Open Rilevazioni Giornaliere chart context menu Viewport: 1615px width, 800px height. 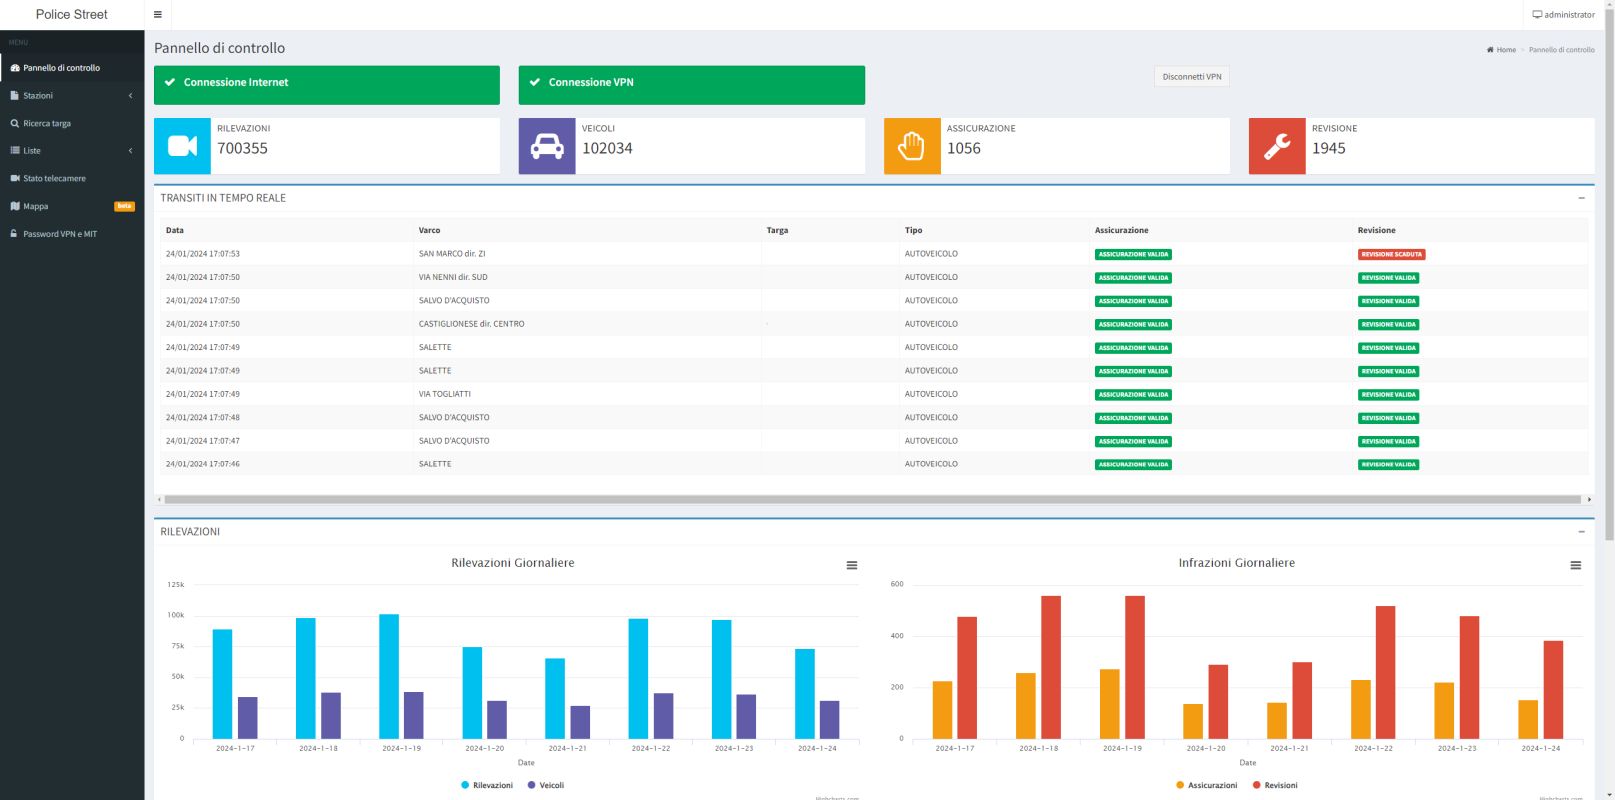(x=852, y=566)
